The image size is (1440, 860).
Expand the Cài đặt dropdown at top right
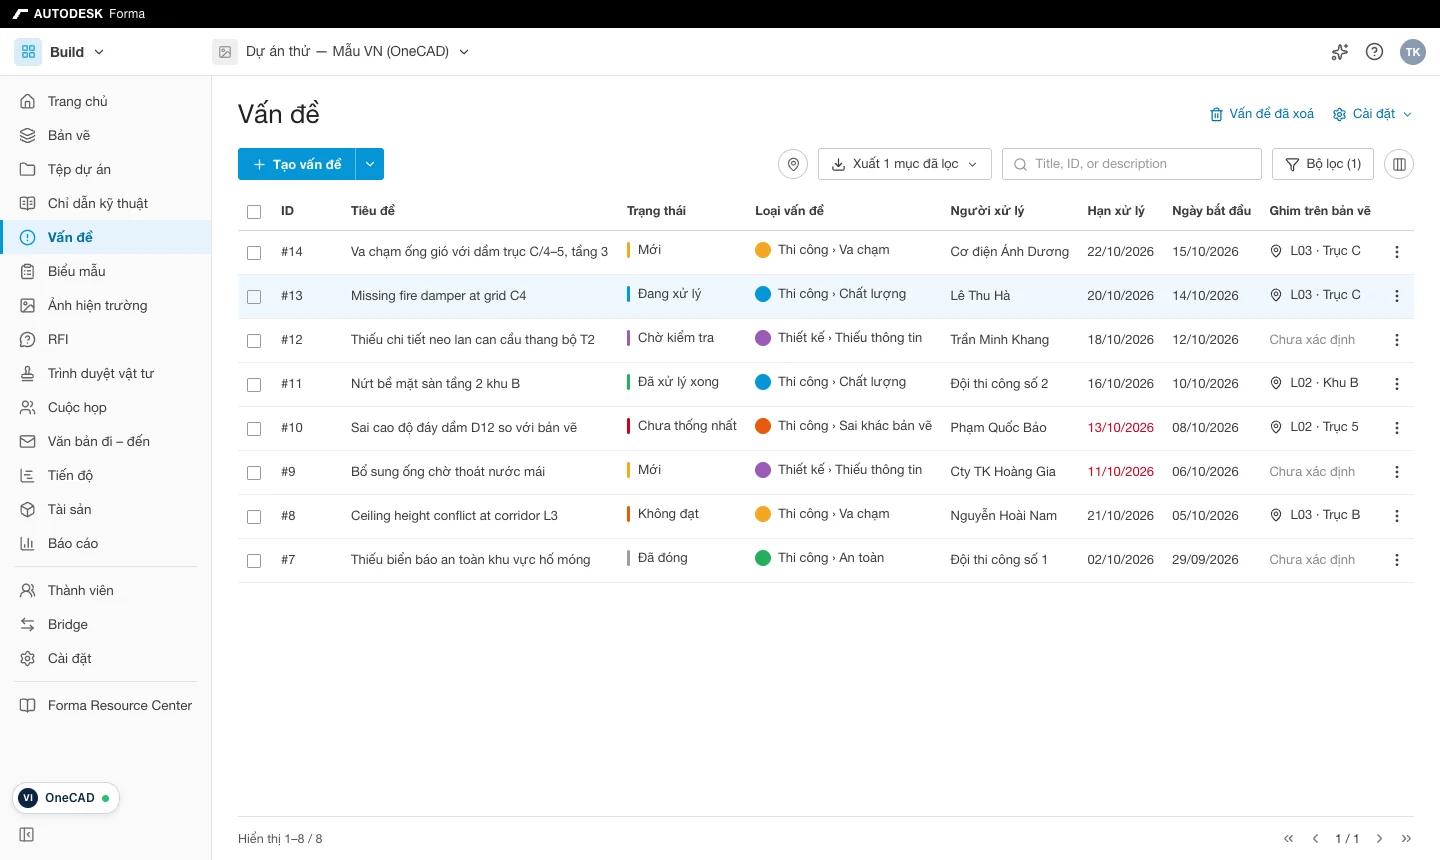[x=1372, y=114]
